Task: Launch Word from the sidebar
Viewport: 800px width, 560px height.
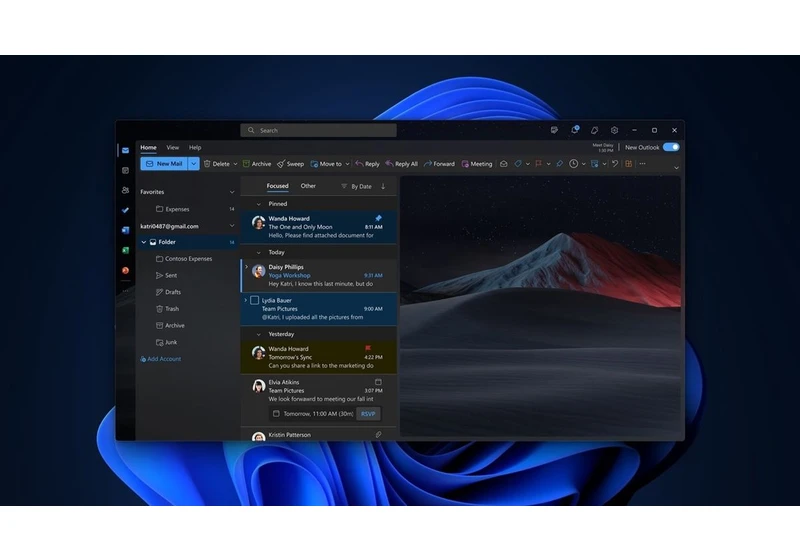Action: point(126,230)
